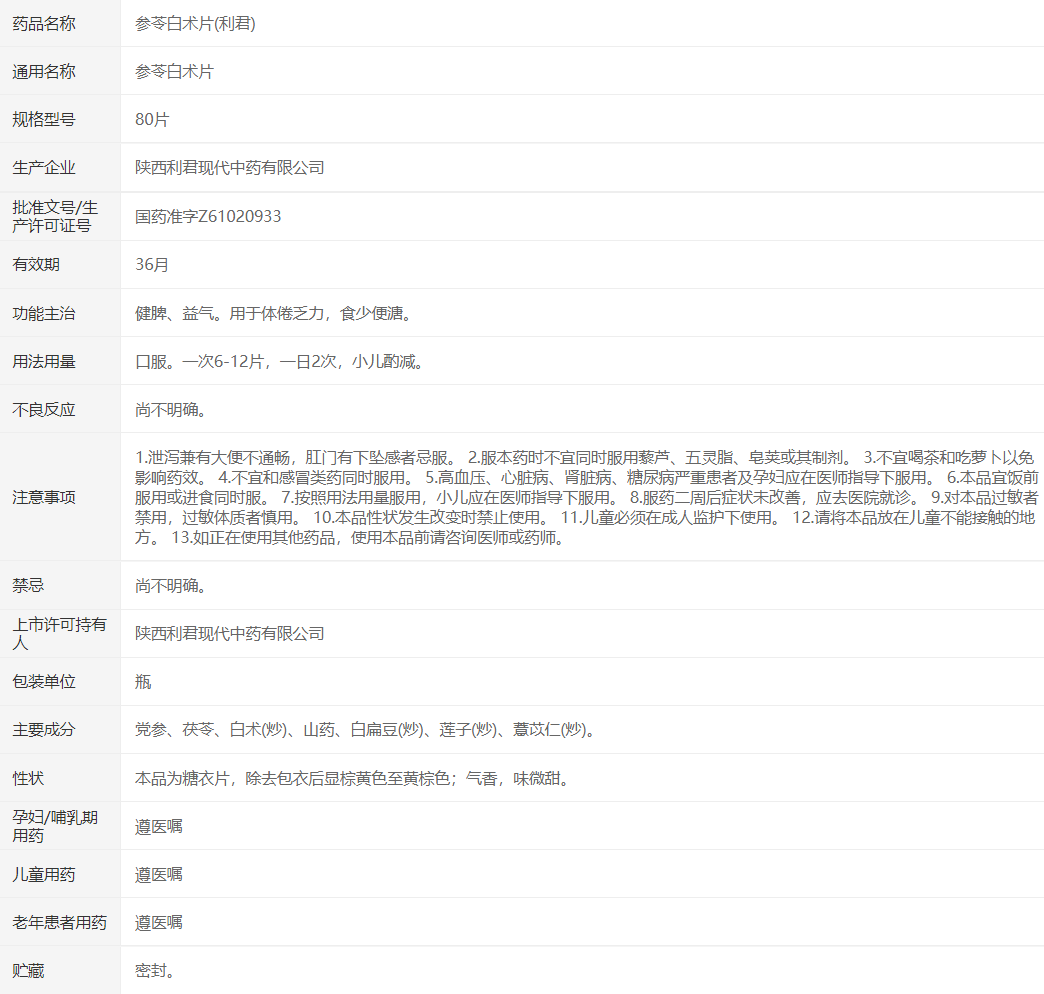The height and width of the screenshot is (994, 1044).
Task: Click the ingredients list starting with 党参
Action: pyautogui.click(x=366, y=730)
